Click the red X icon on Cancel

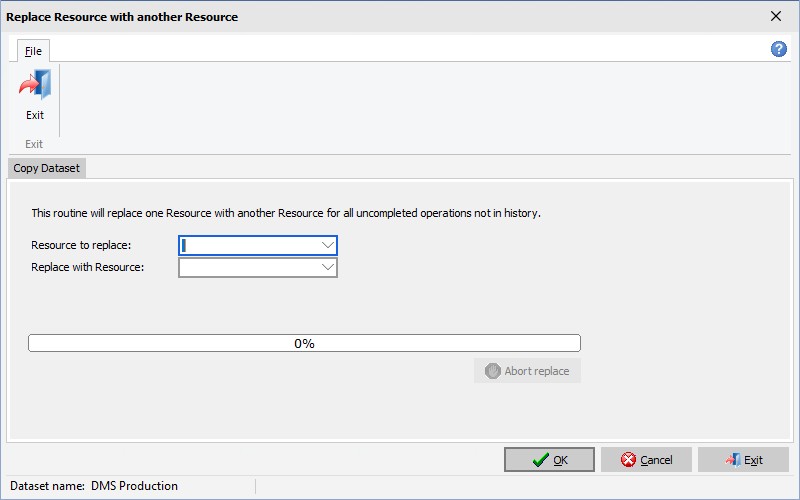point(628,460)
